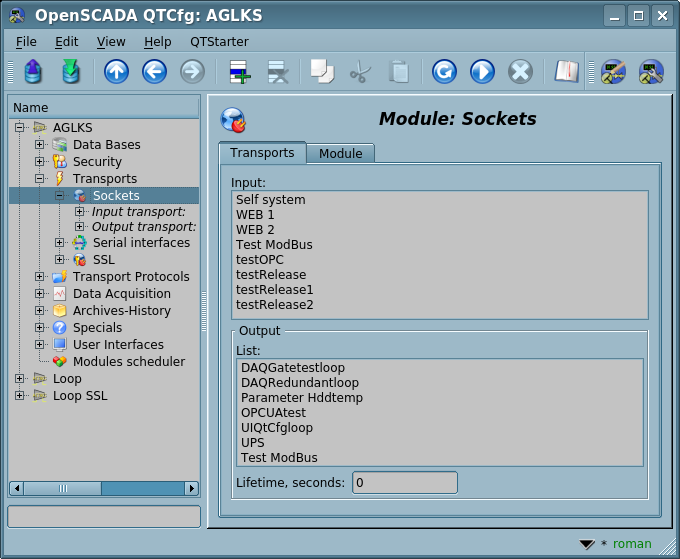680x559 pixels.
Task: Expand the Loop SSL tree node
Action: tap(20, 396)
